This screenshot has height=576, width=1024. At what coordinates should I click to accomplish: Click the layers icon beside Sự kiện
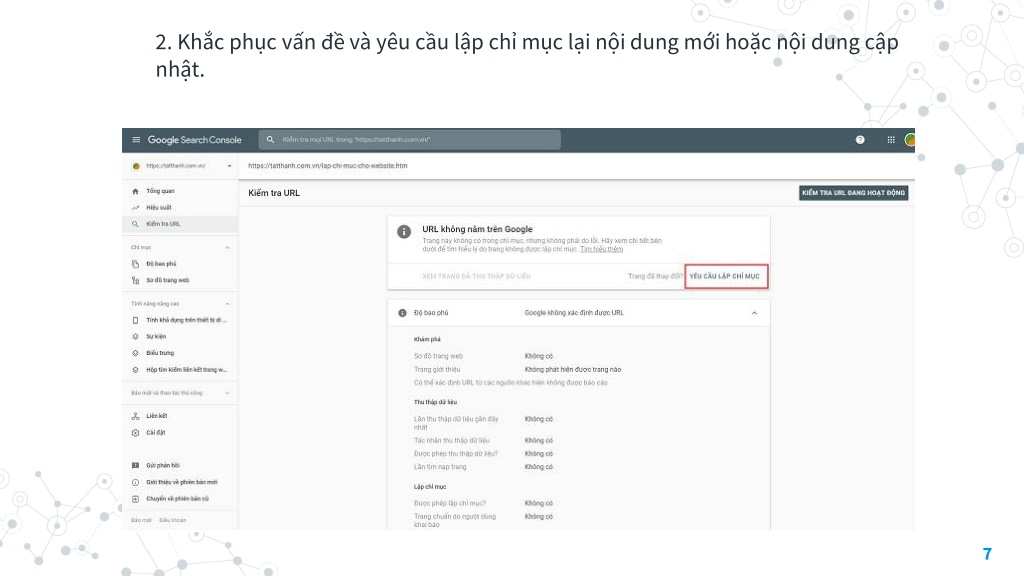click(135, 336)
